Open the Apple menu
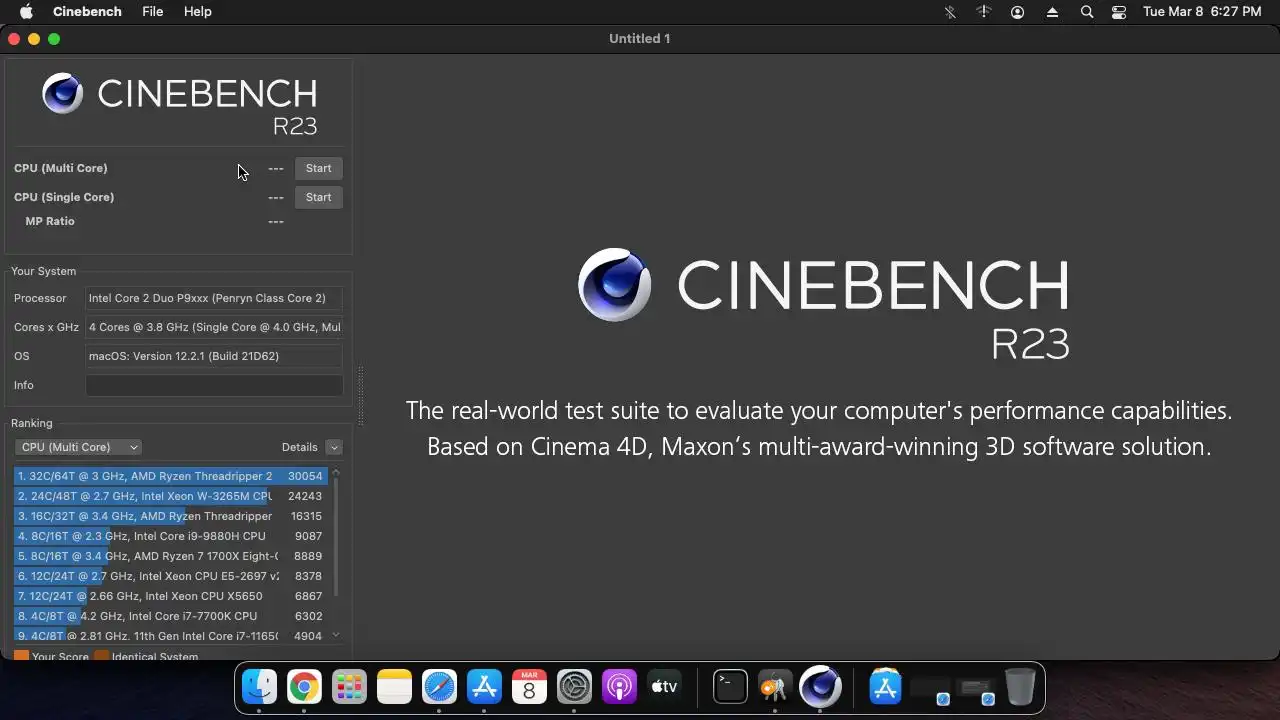This screenshot has height=720, width=1280. point(27,12)
